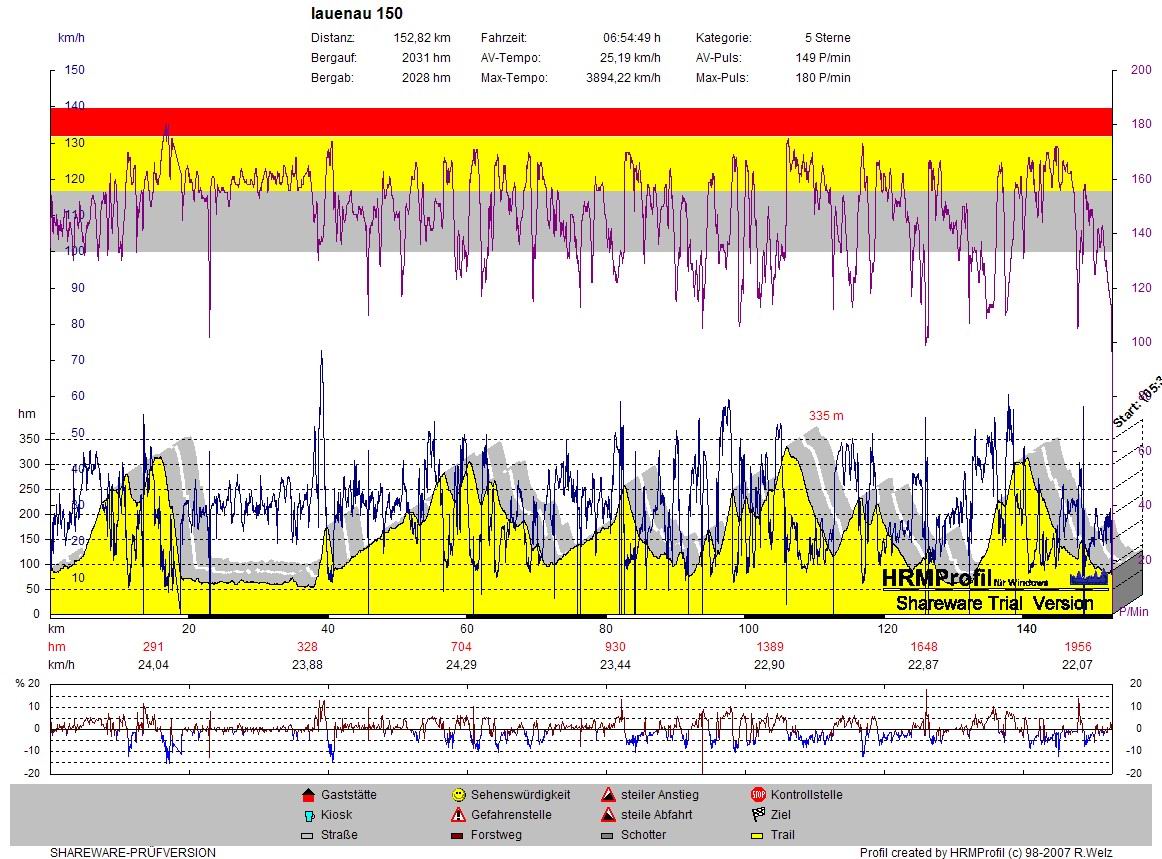The image size is (1162, 859).
Task: Click the 335 m peak elevation label
Action: point(826,415)
